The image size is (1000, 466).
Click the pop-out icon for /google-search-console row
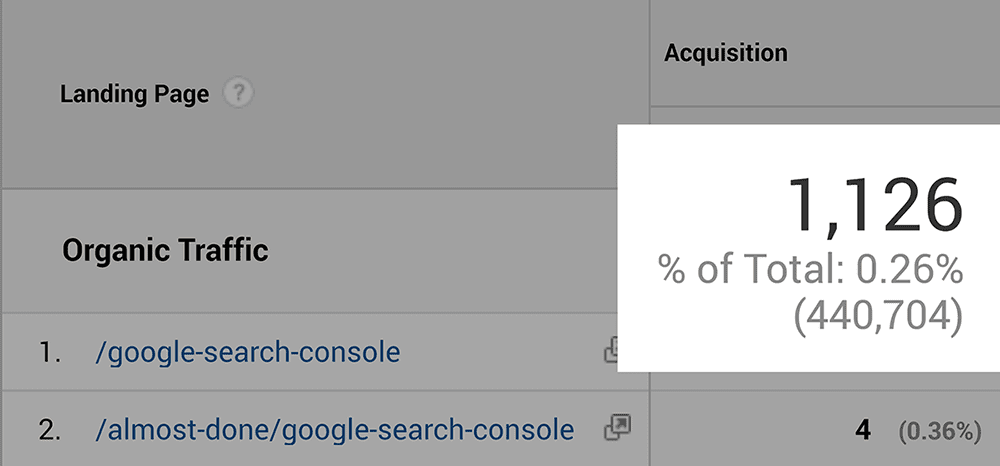click(612, 351)
